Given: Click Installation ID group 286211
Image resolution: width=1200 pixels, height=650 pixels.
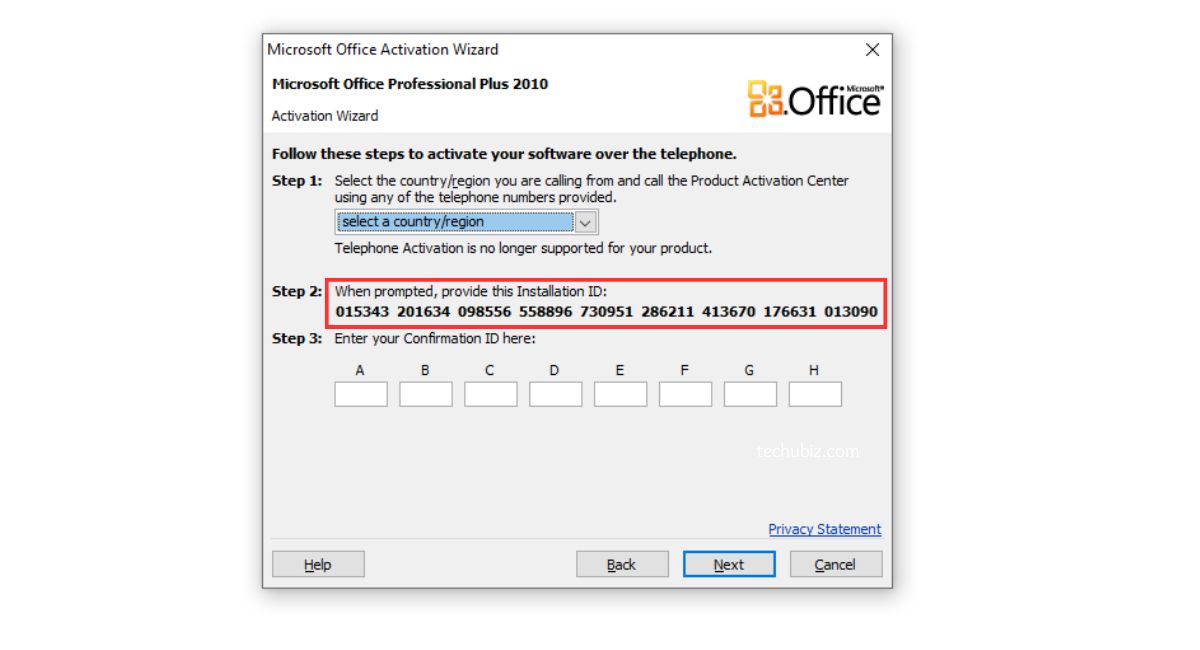Looking at the screenshot, I should [x=668, y=312].
